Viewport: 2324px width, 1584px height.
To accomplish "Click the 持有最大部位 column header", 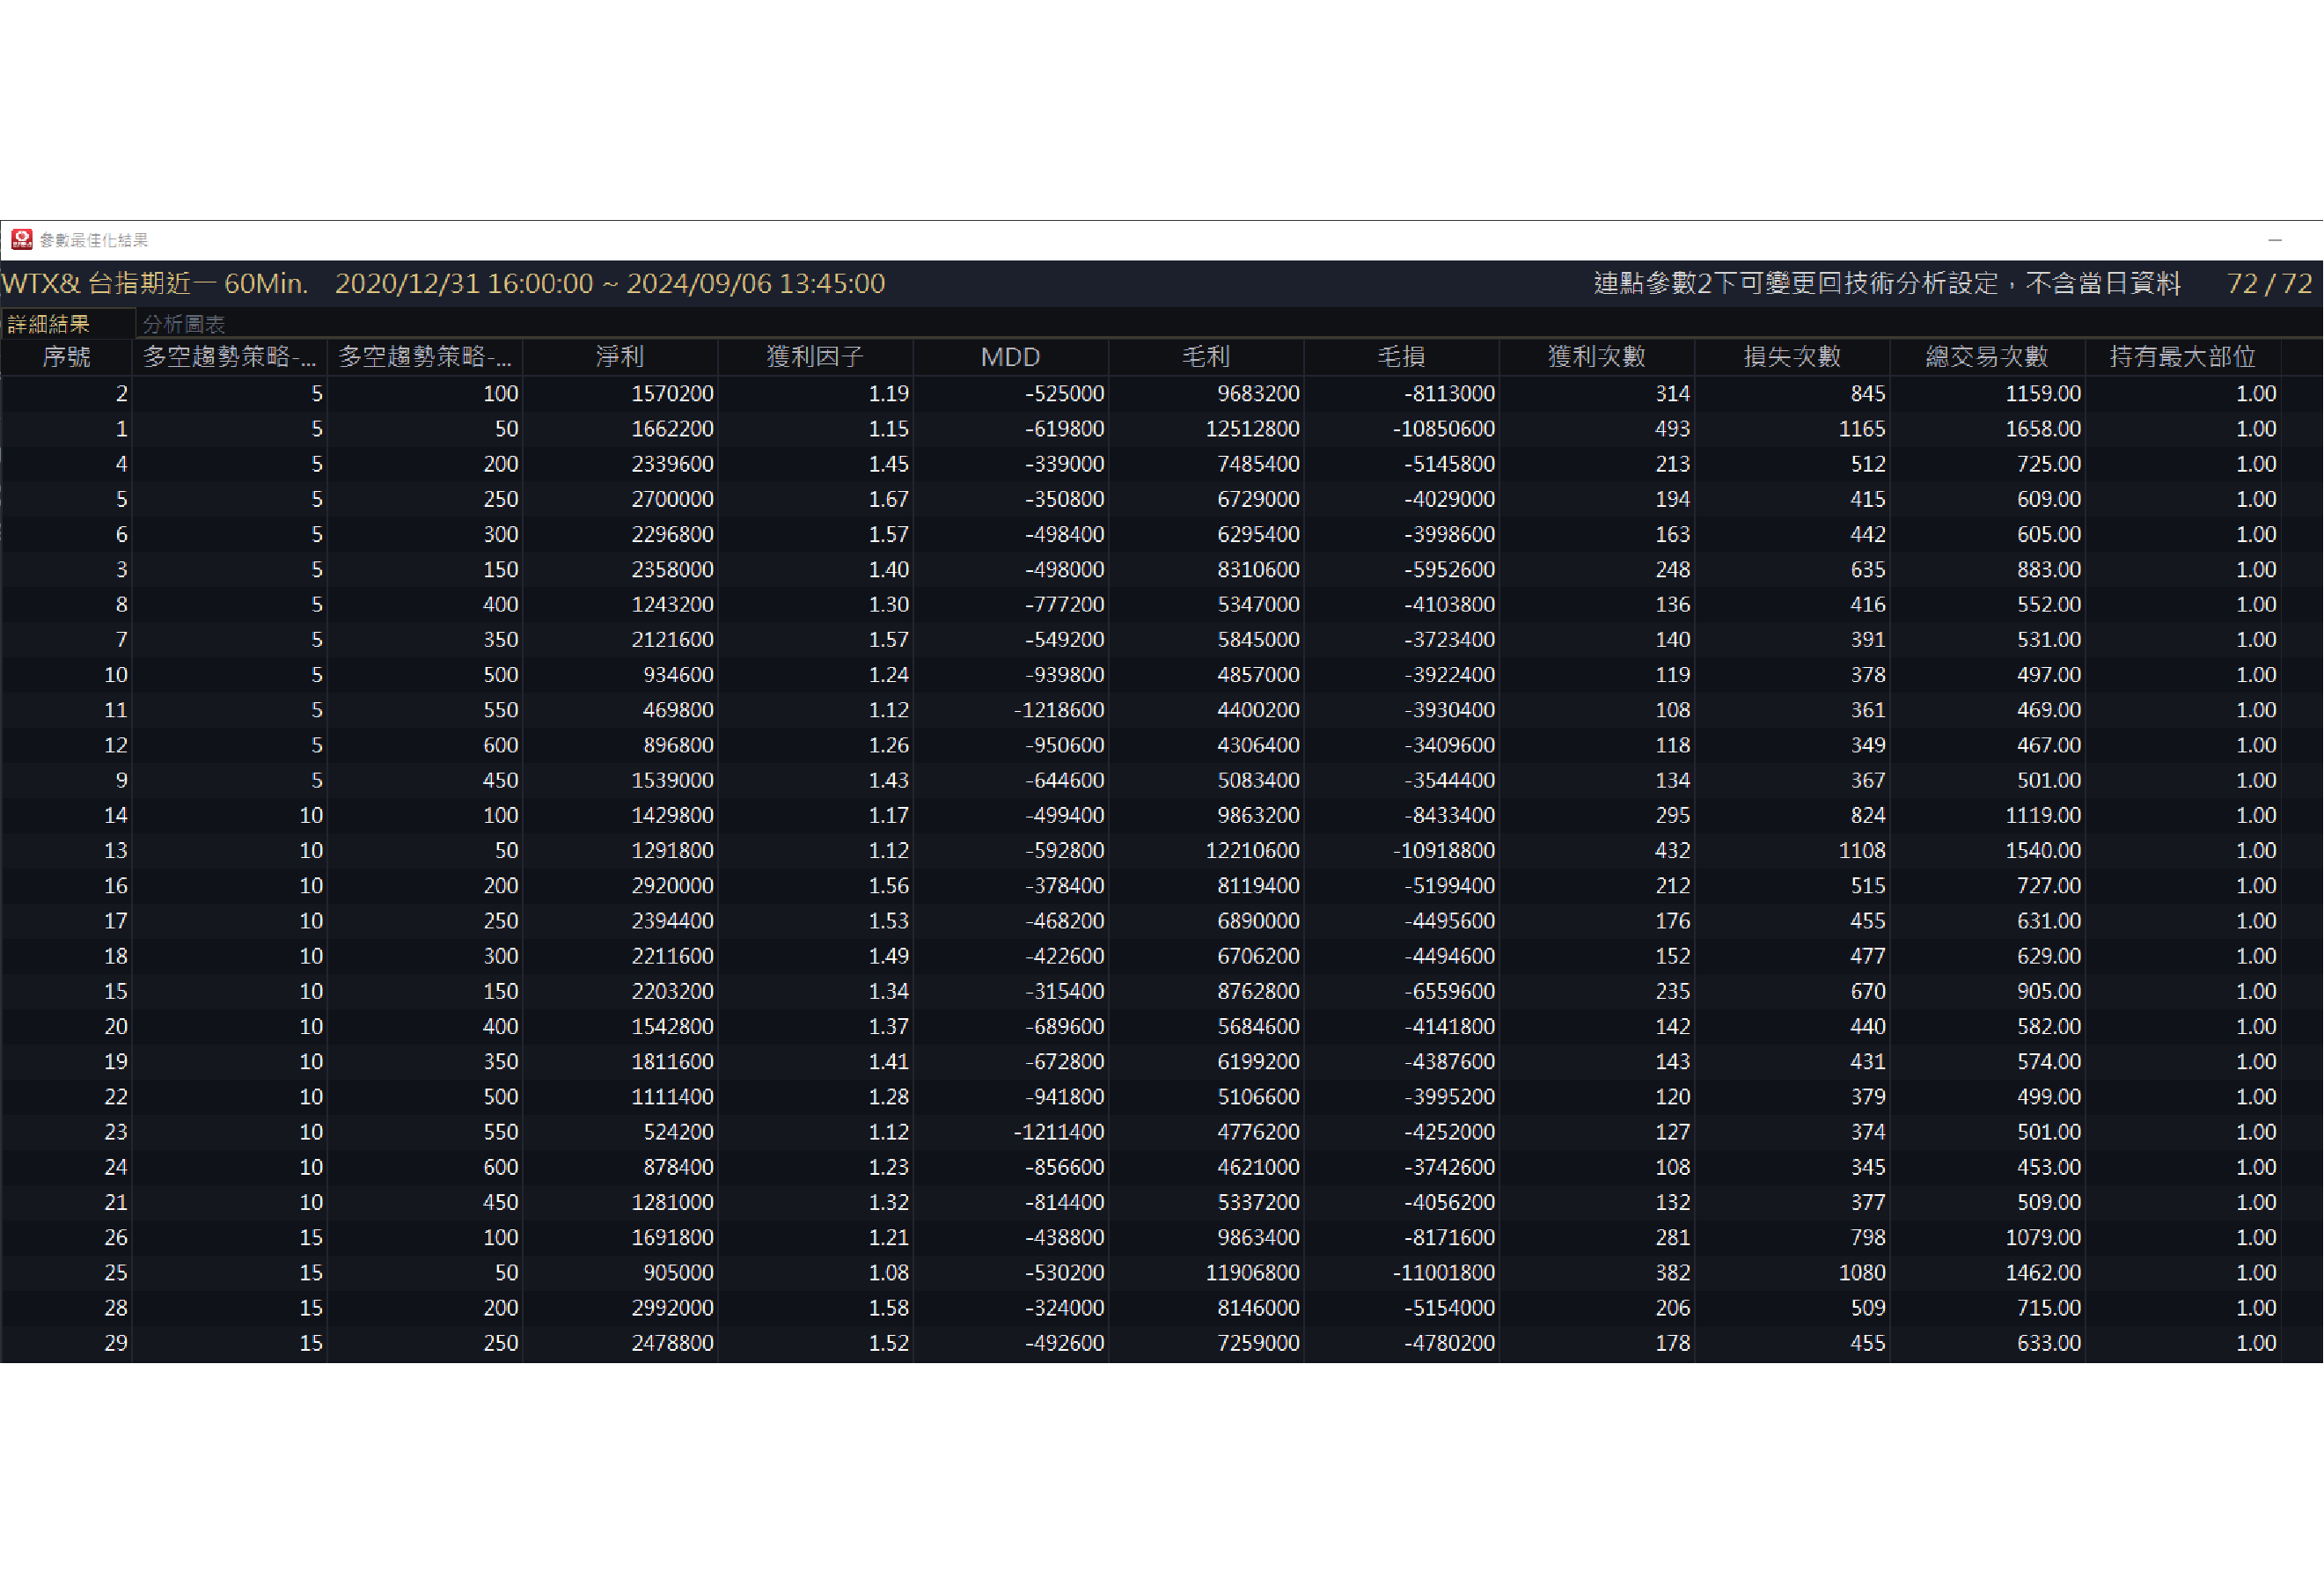I will click(x=2183, y=357).
